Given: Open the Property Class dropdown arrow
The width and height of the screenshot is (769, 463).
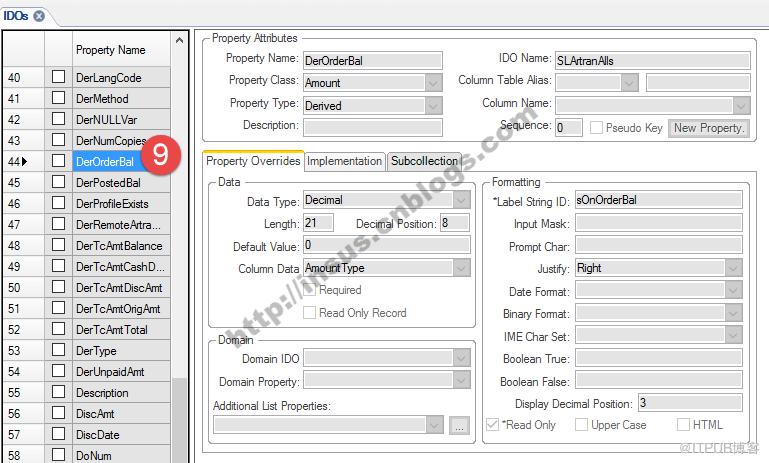Looking at the screenshot, I should point(433,82).
